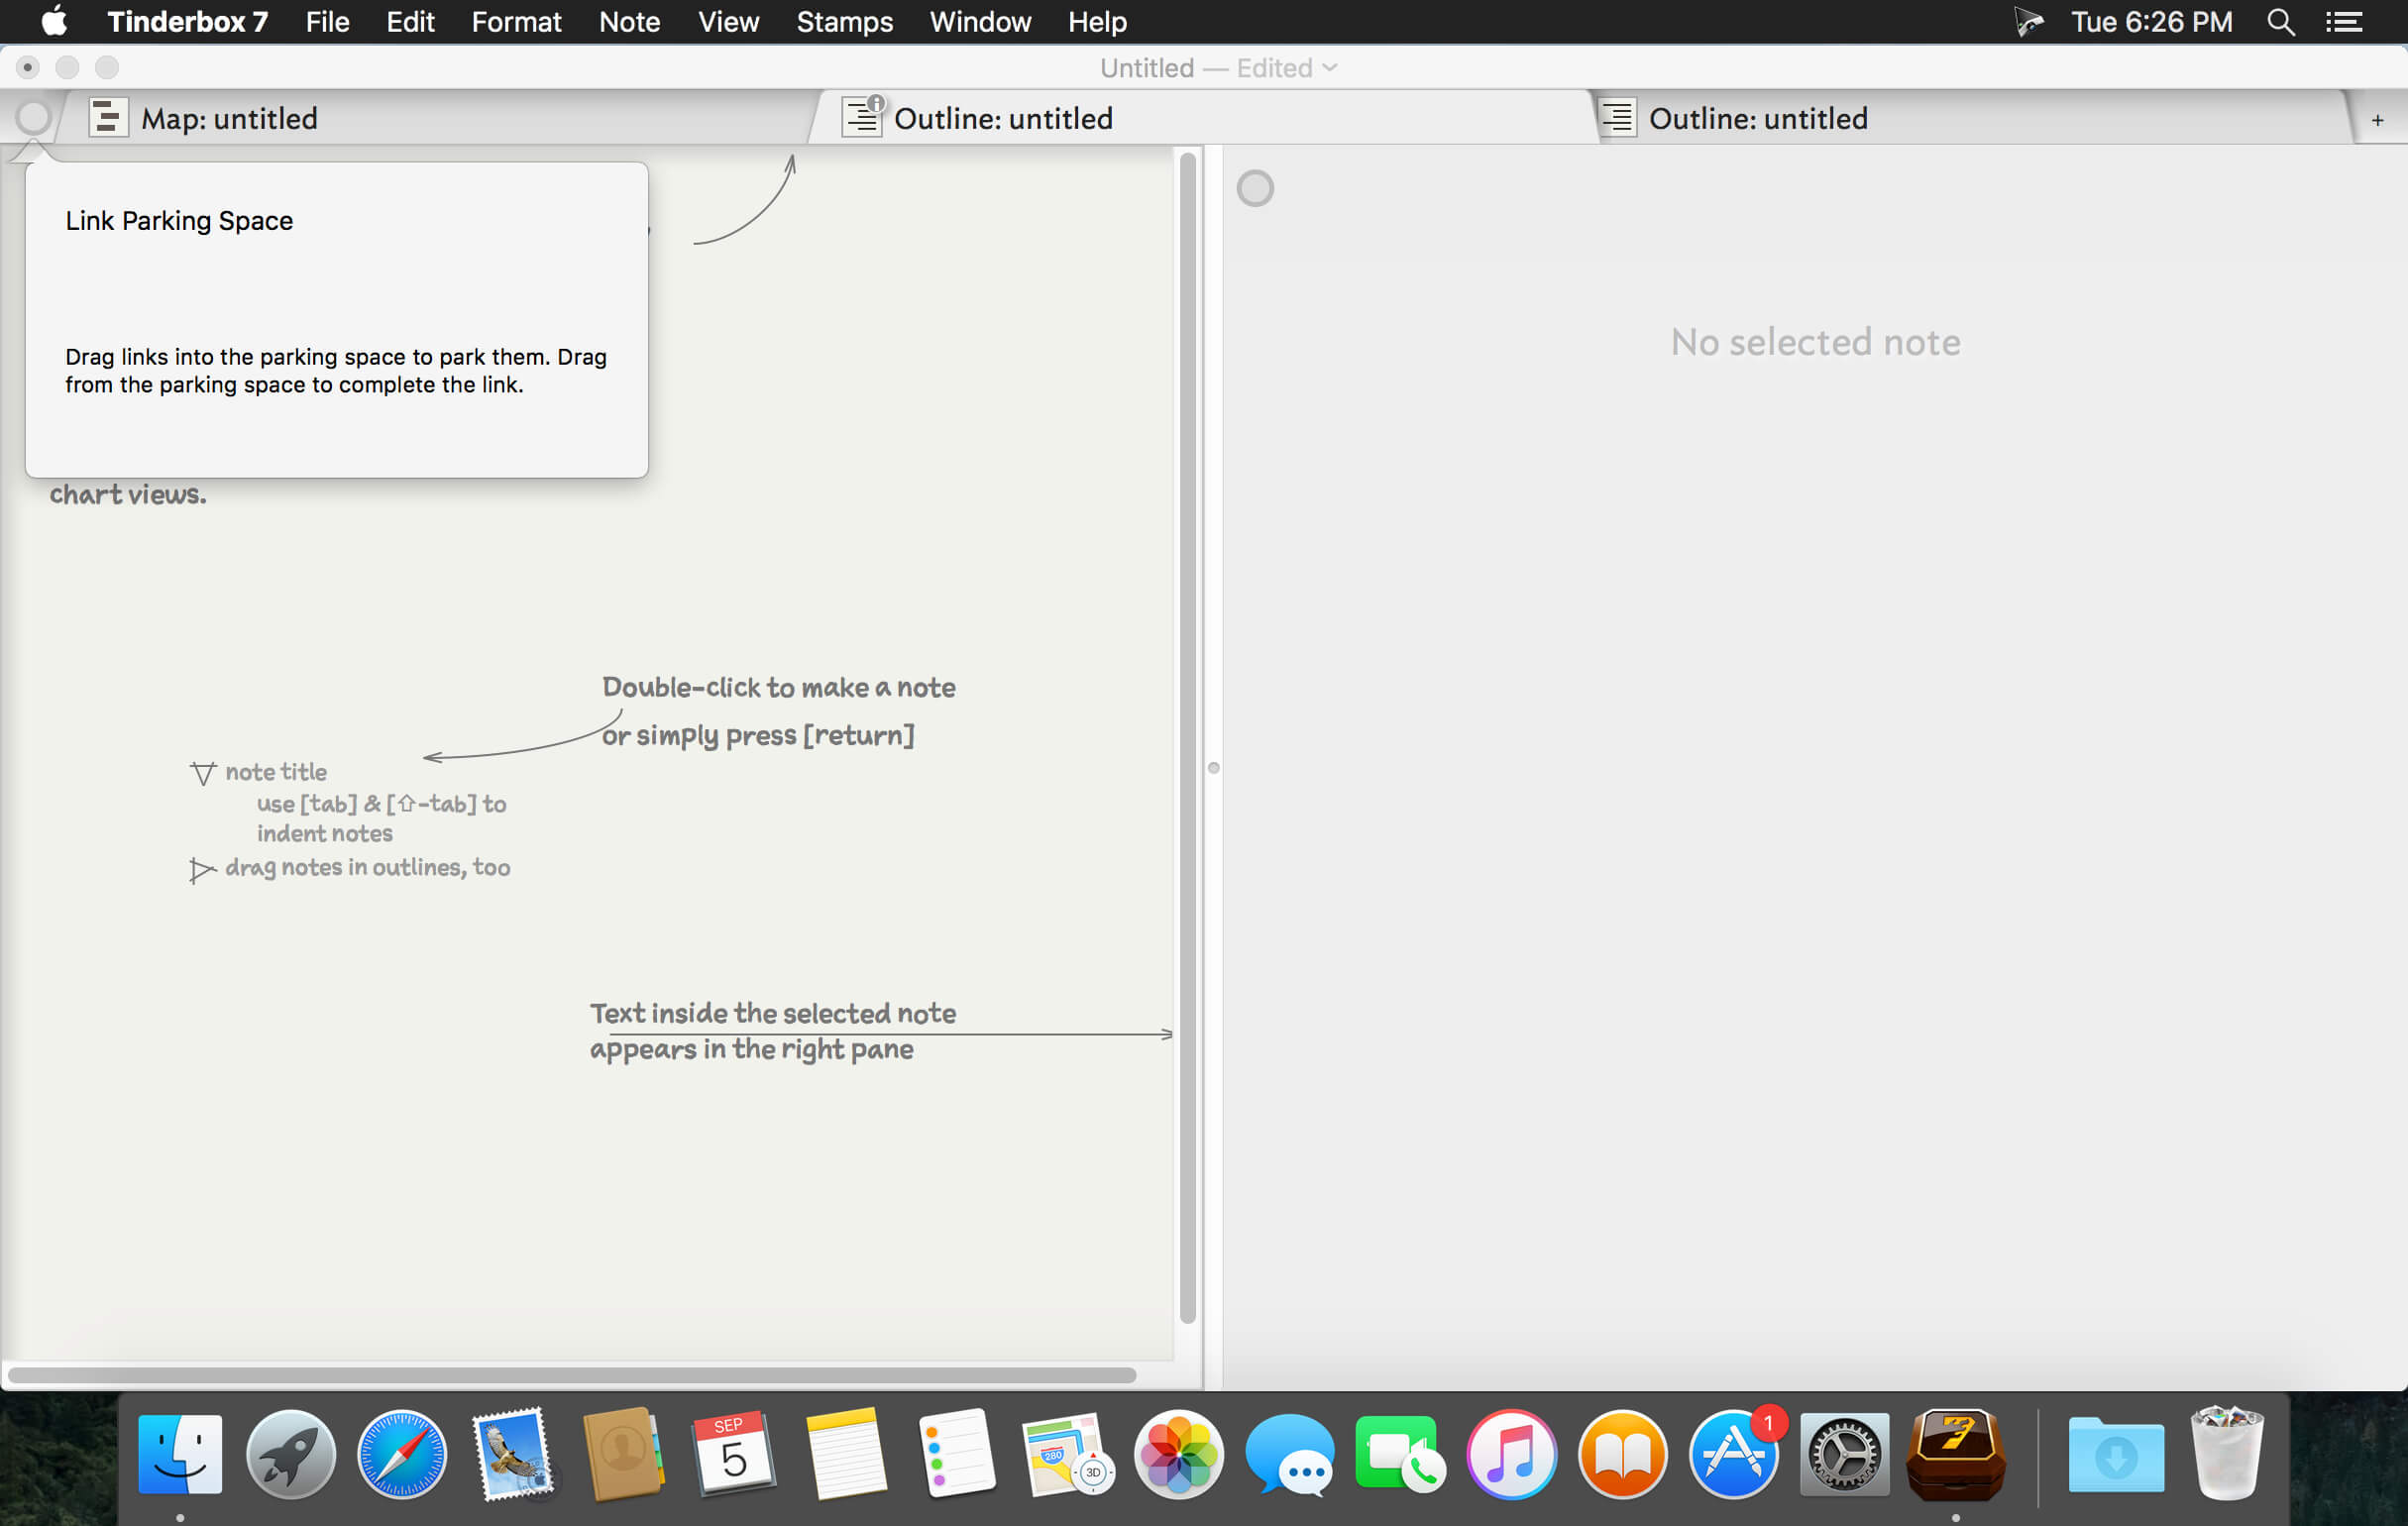This screenshot has width=2408, height=1526.
Task: Click the pane splitter handle dot
Action: coord(1213,768)
